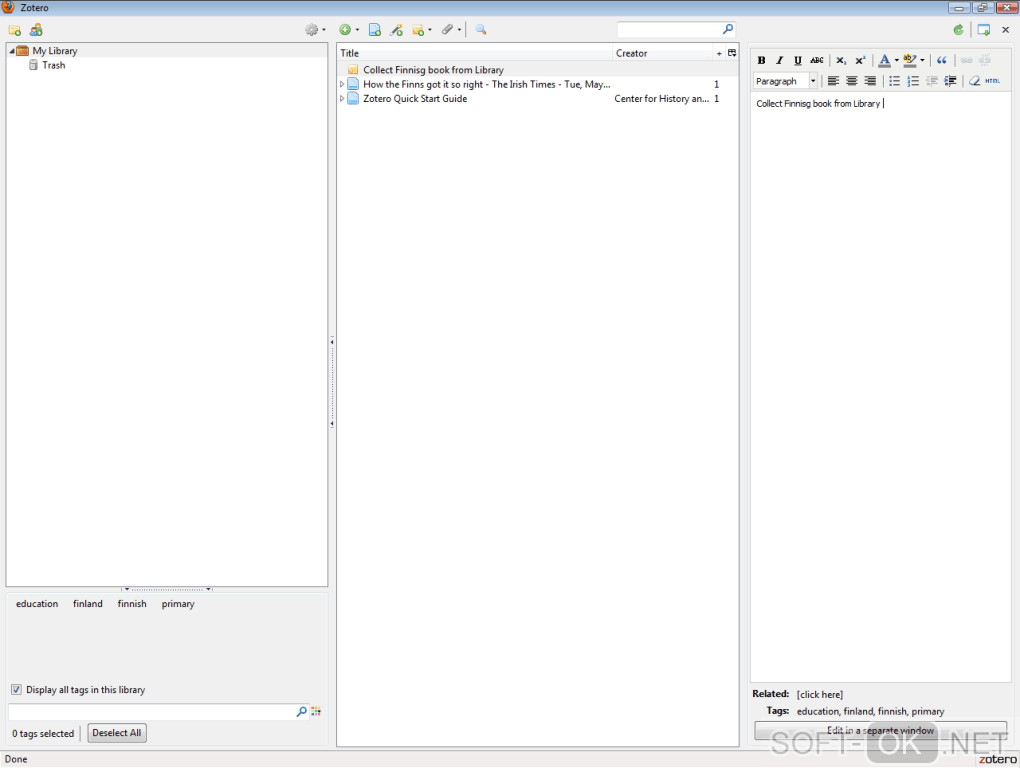1020x768 pixels.
Task: Sort items by Title column header
Action: pyautogui.click(x=475, y=53)
